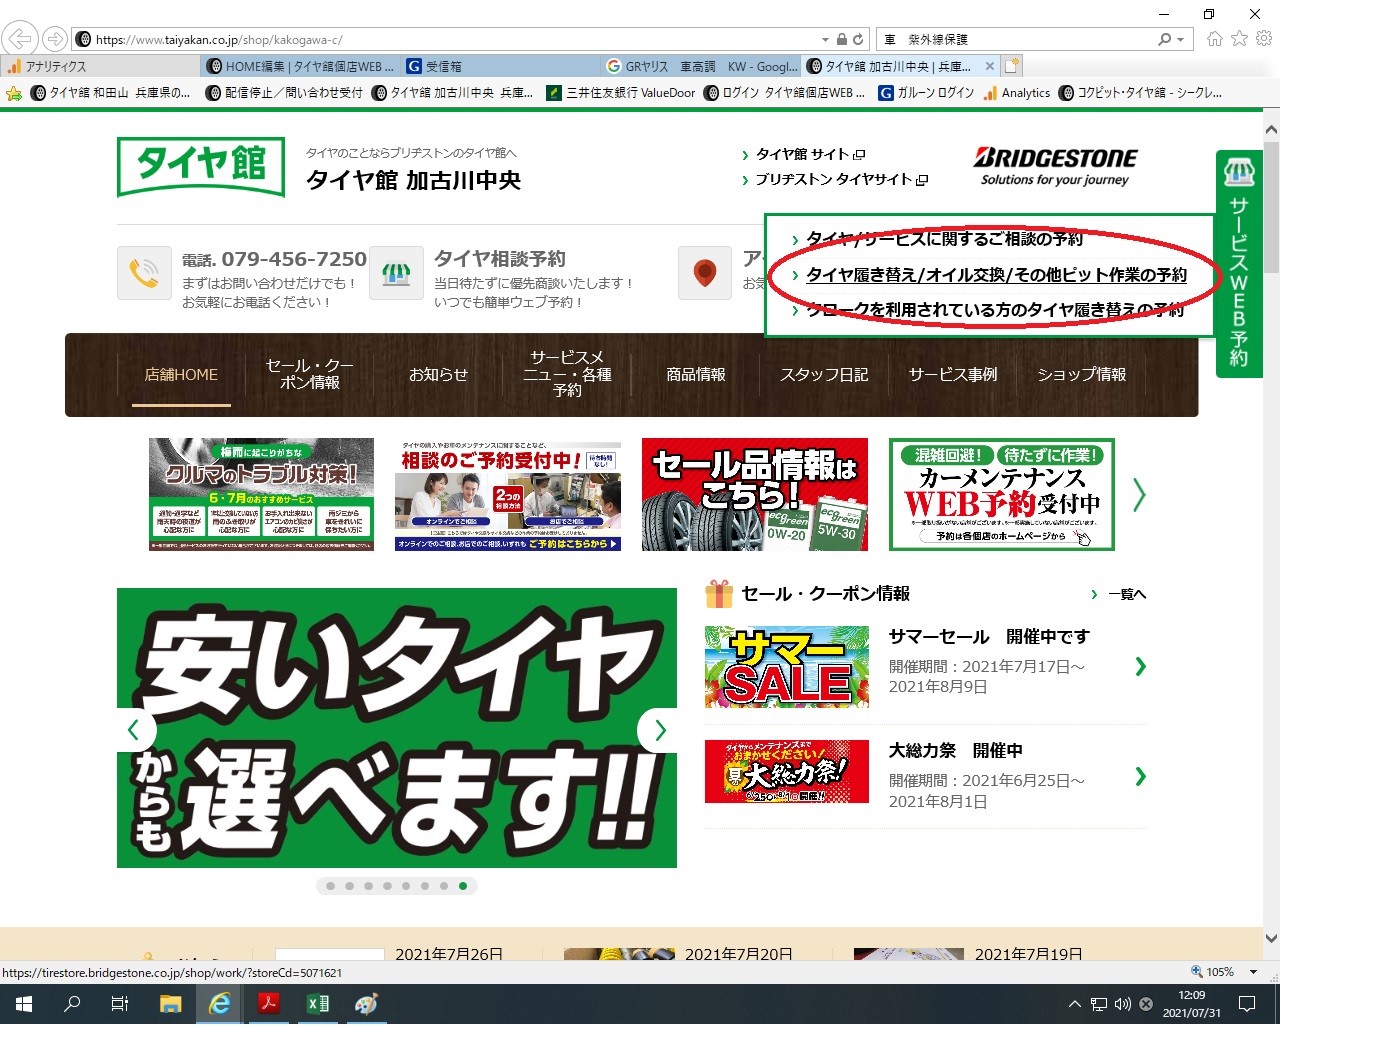Open the browser Tools gear icon
This screenshot has height=1037, width=1383.
[1265, 39]
